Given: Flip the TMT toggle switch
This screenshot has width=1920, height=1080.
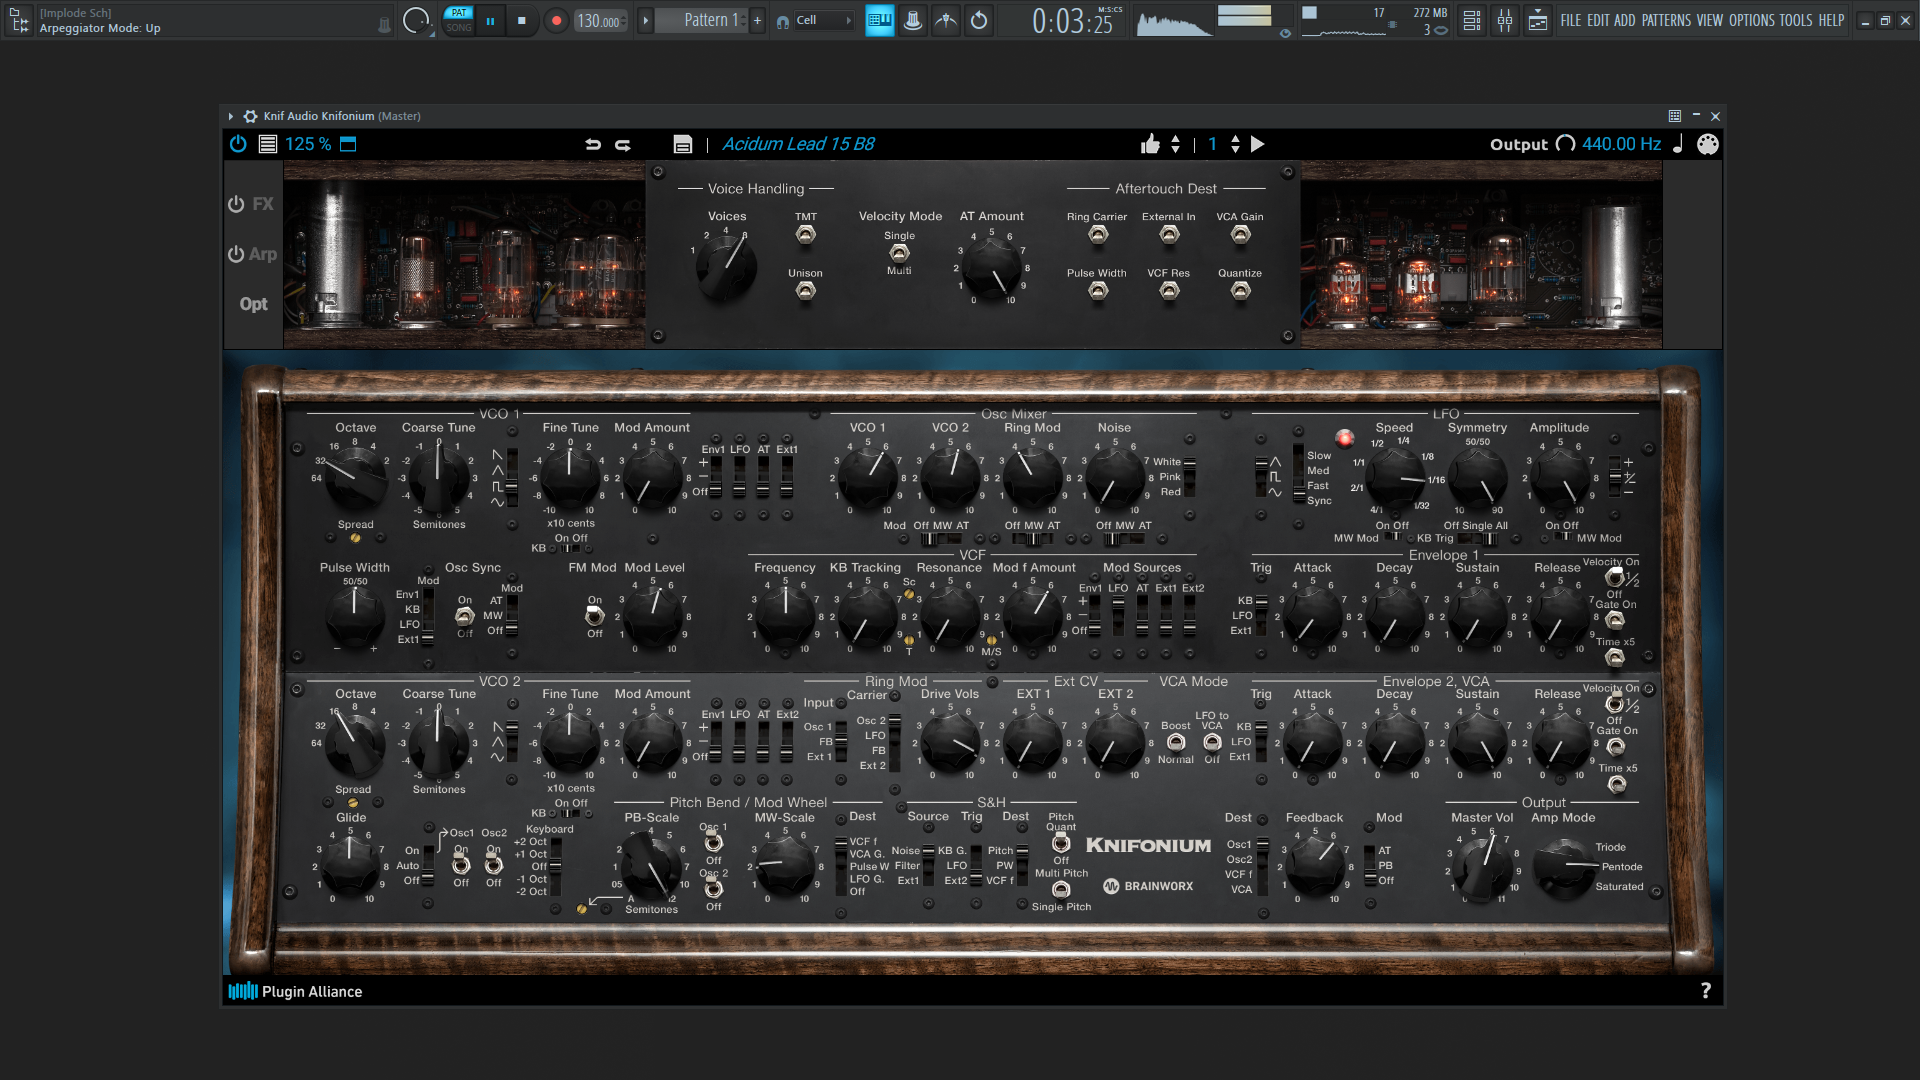Looking at the screenshot, I should pos(805,235).
